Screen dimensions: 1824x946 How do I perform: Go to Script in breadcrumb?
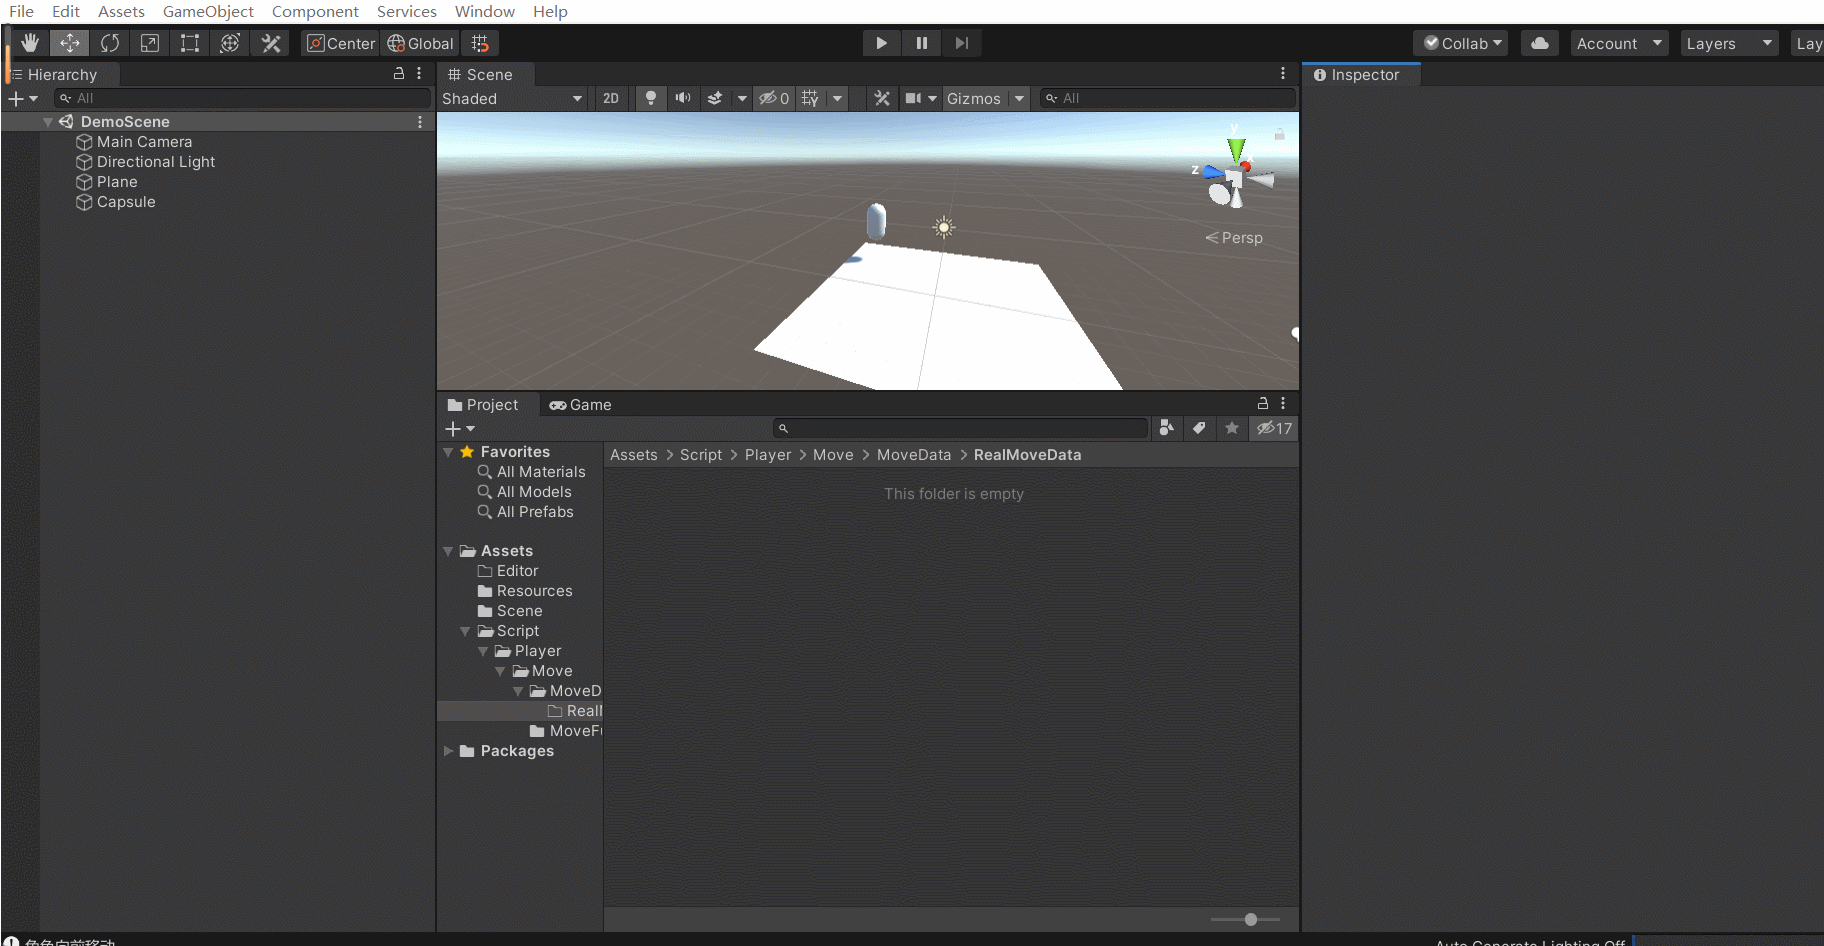(x=701, y=455)
